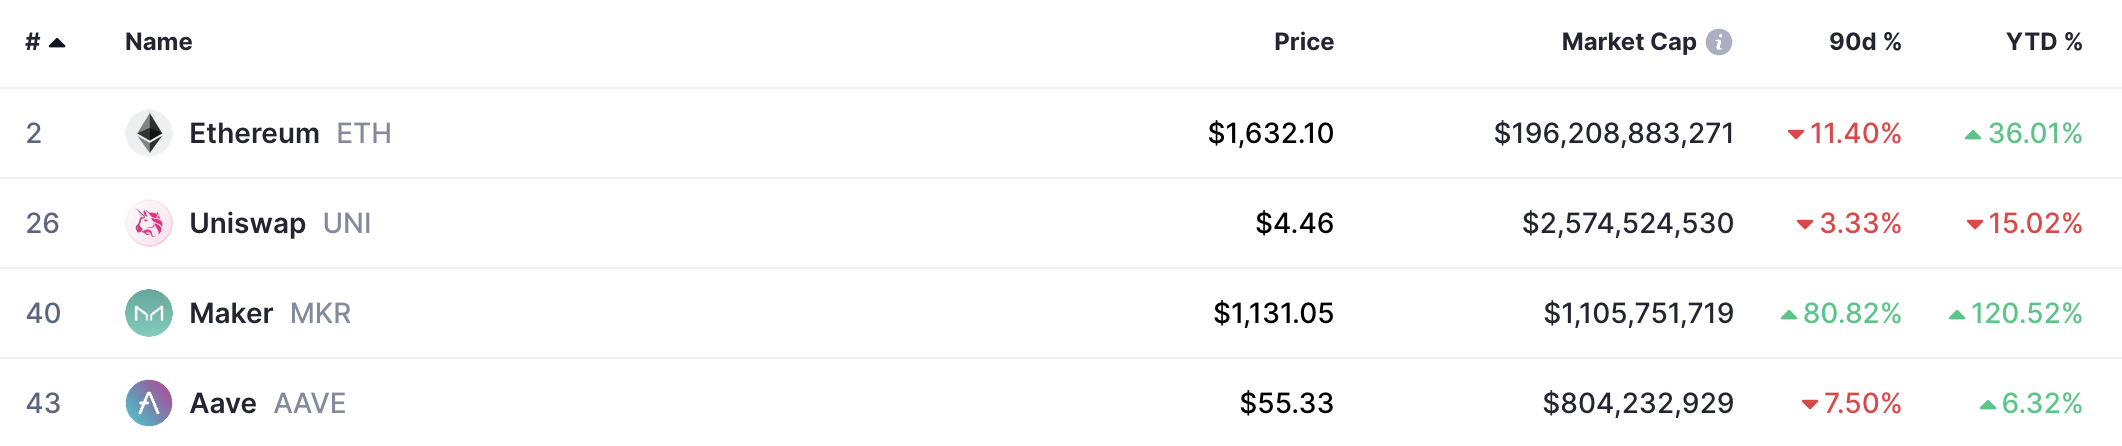The image size is (2122, 446).
Task: Sort by Market Cap column header
Action: click(1628, 42)
